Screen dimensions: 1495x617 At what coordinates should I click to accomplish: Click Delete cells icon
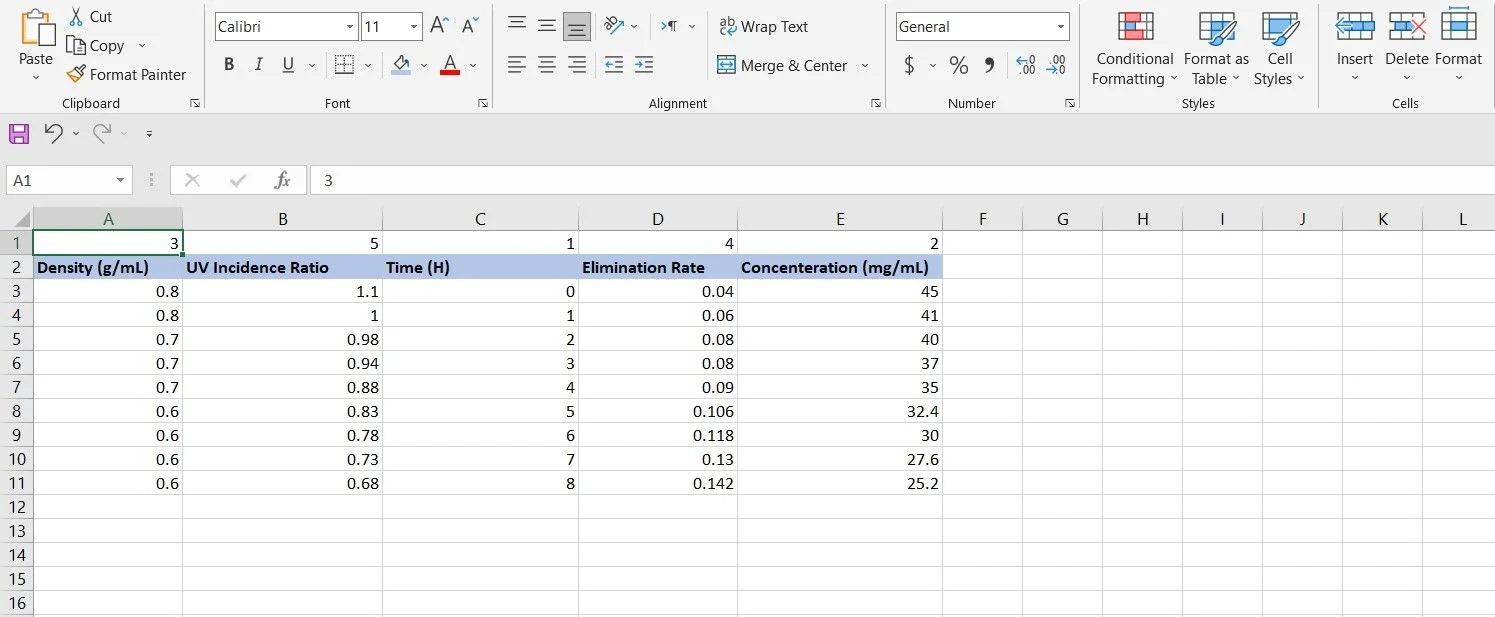[1407, 27]
